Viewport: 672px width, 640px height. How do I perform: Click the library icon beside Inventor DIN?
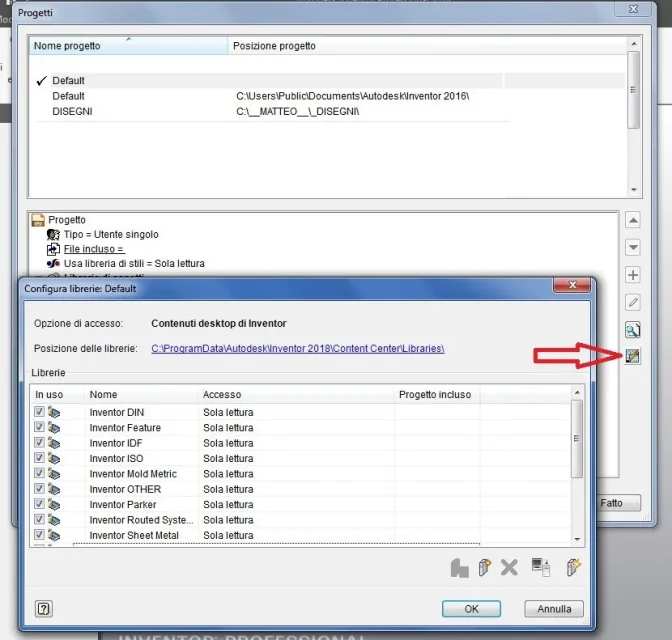(x=54, y=412)
